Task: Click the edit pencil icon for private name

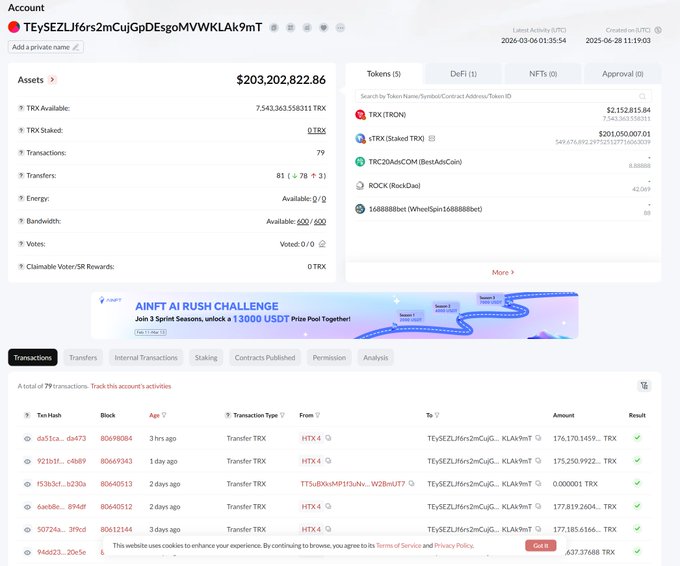Action: [x=76, y=47]
